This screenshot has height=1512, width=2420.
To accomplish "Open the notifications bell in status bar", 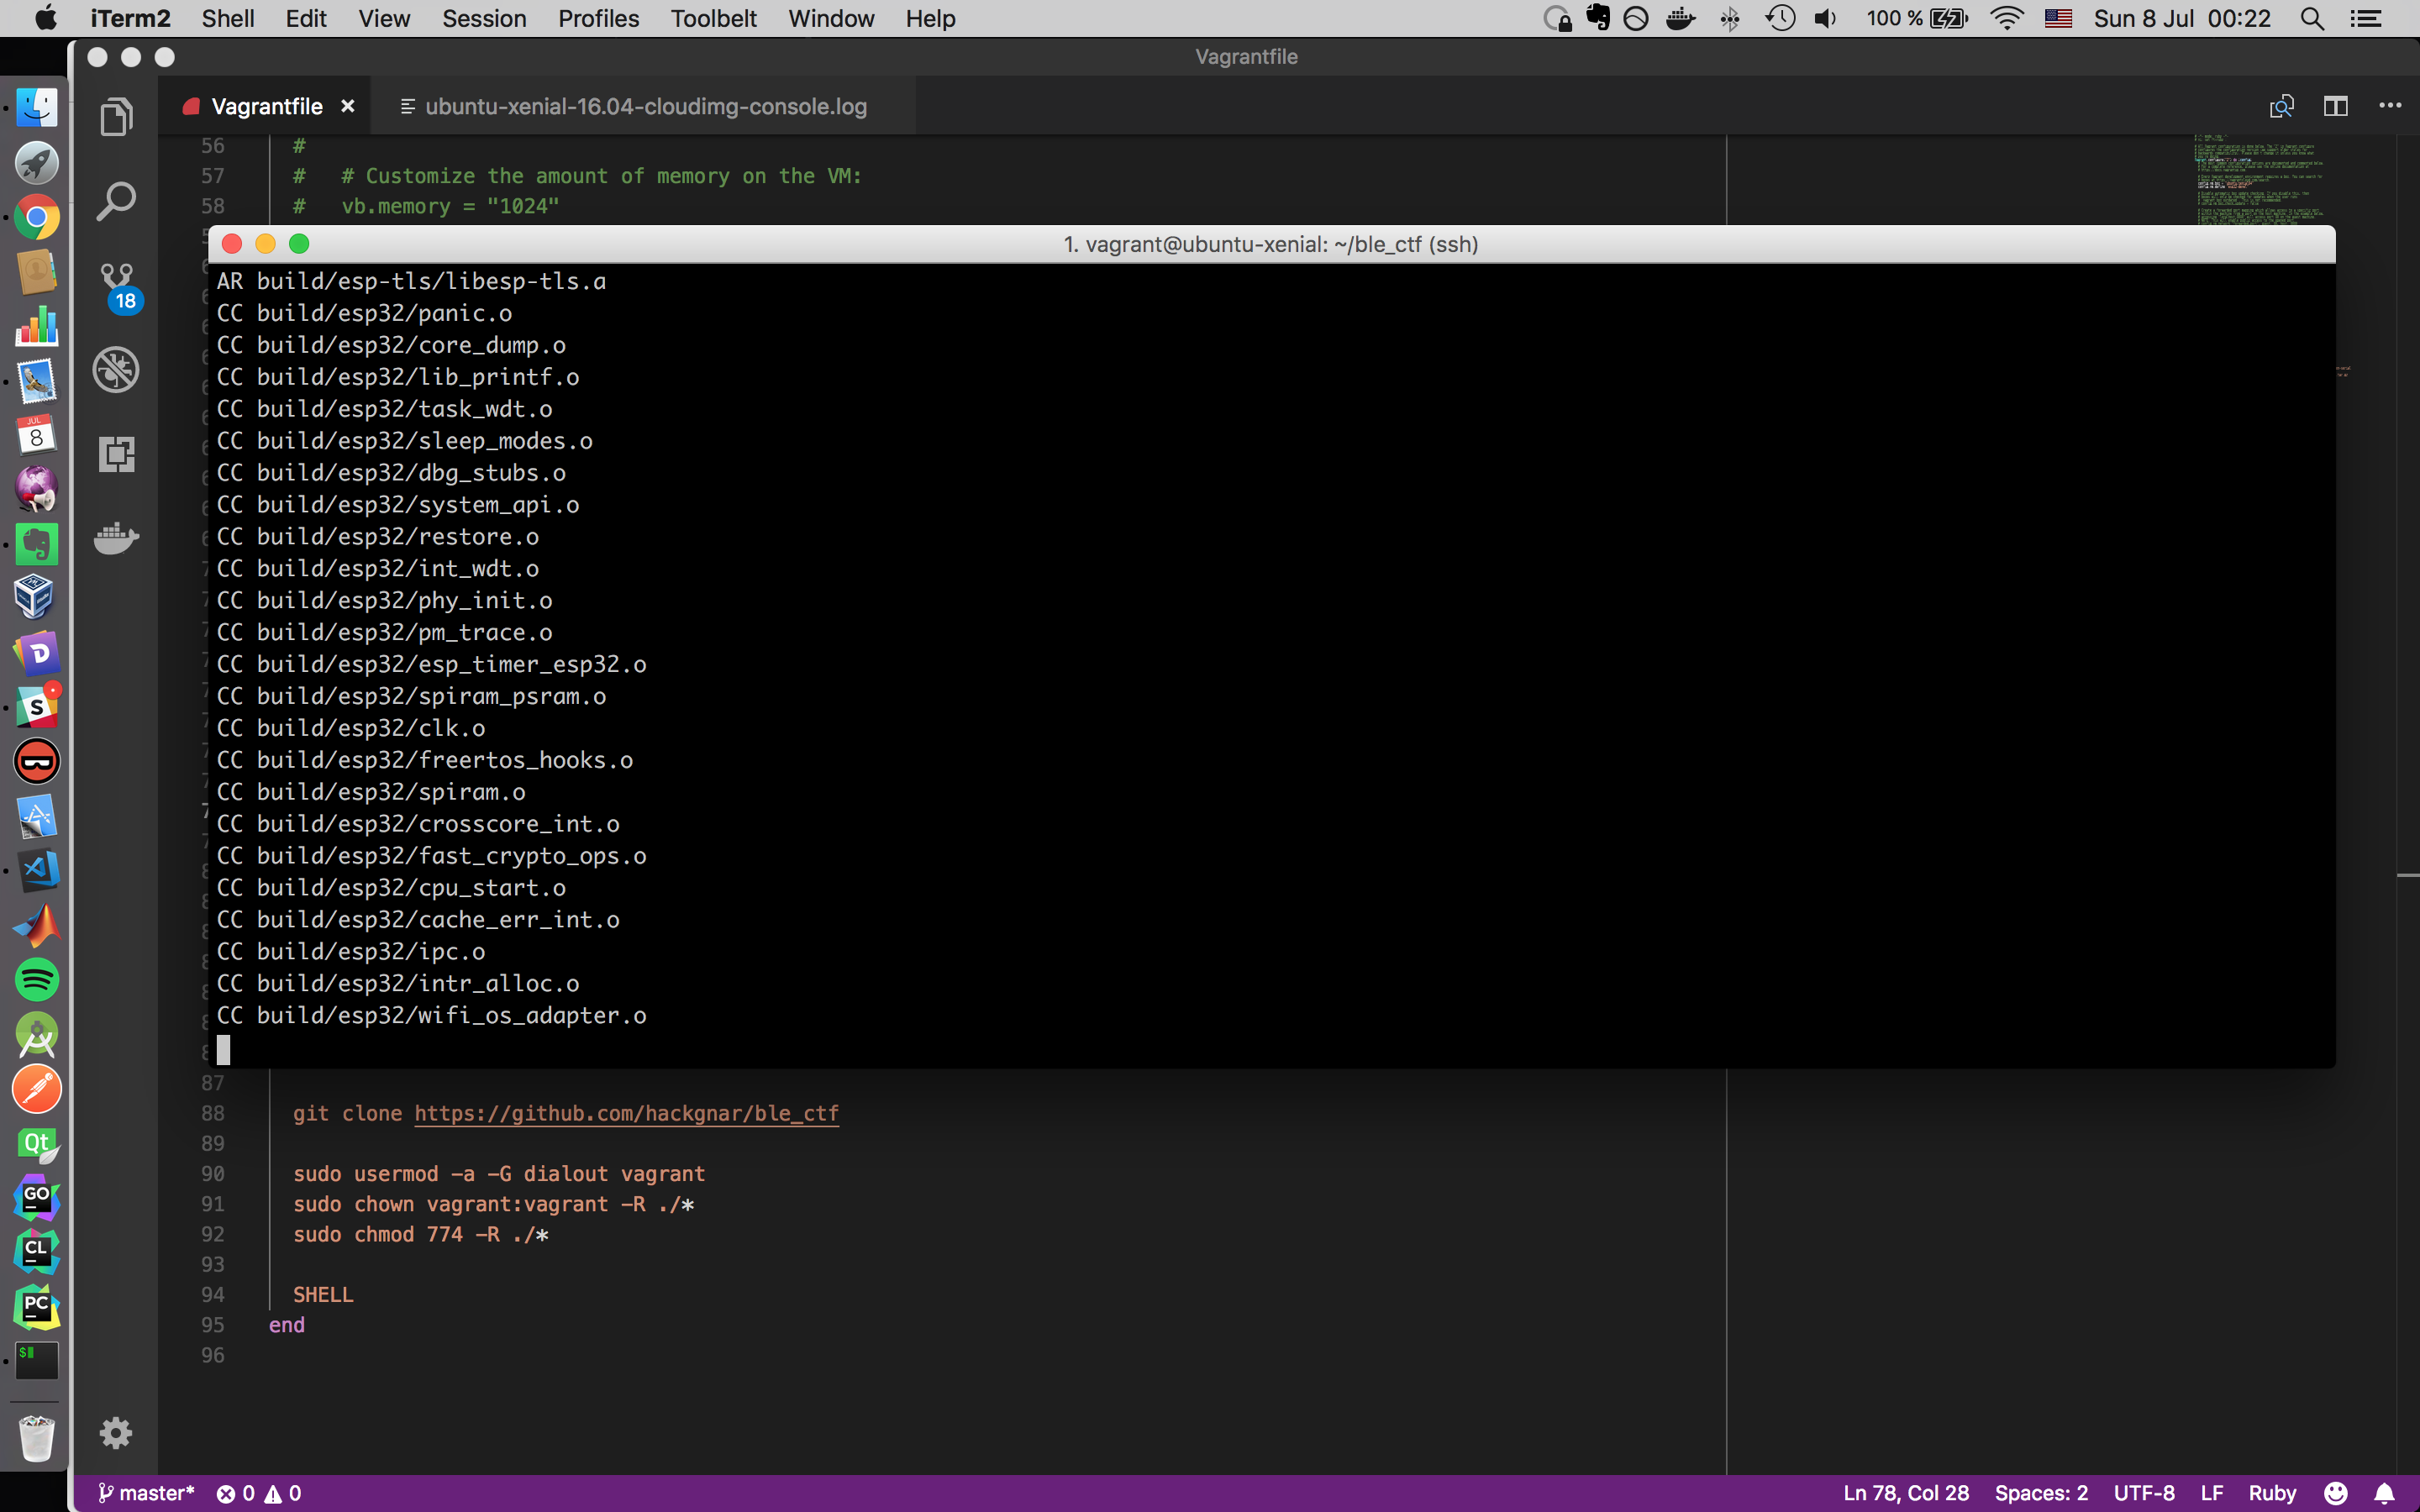I will (2384, 1493).
